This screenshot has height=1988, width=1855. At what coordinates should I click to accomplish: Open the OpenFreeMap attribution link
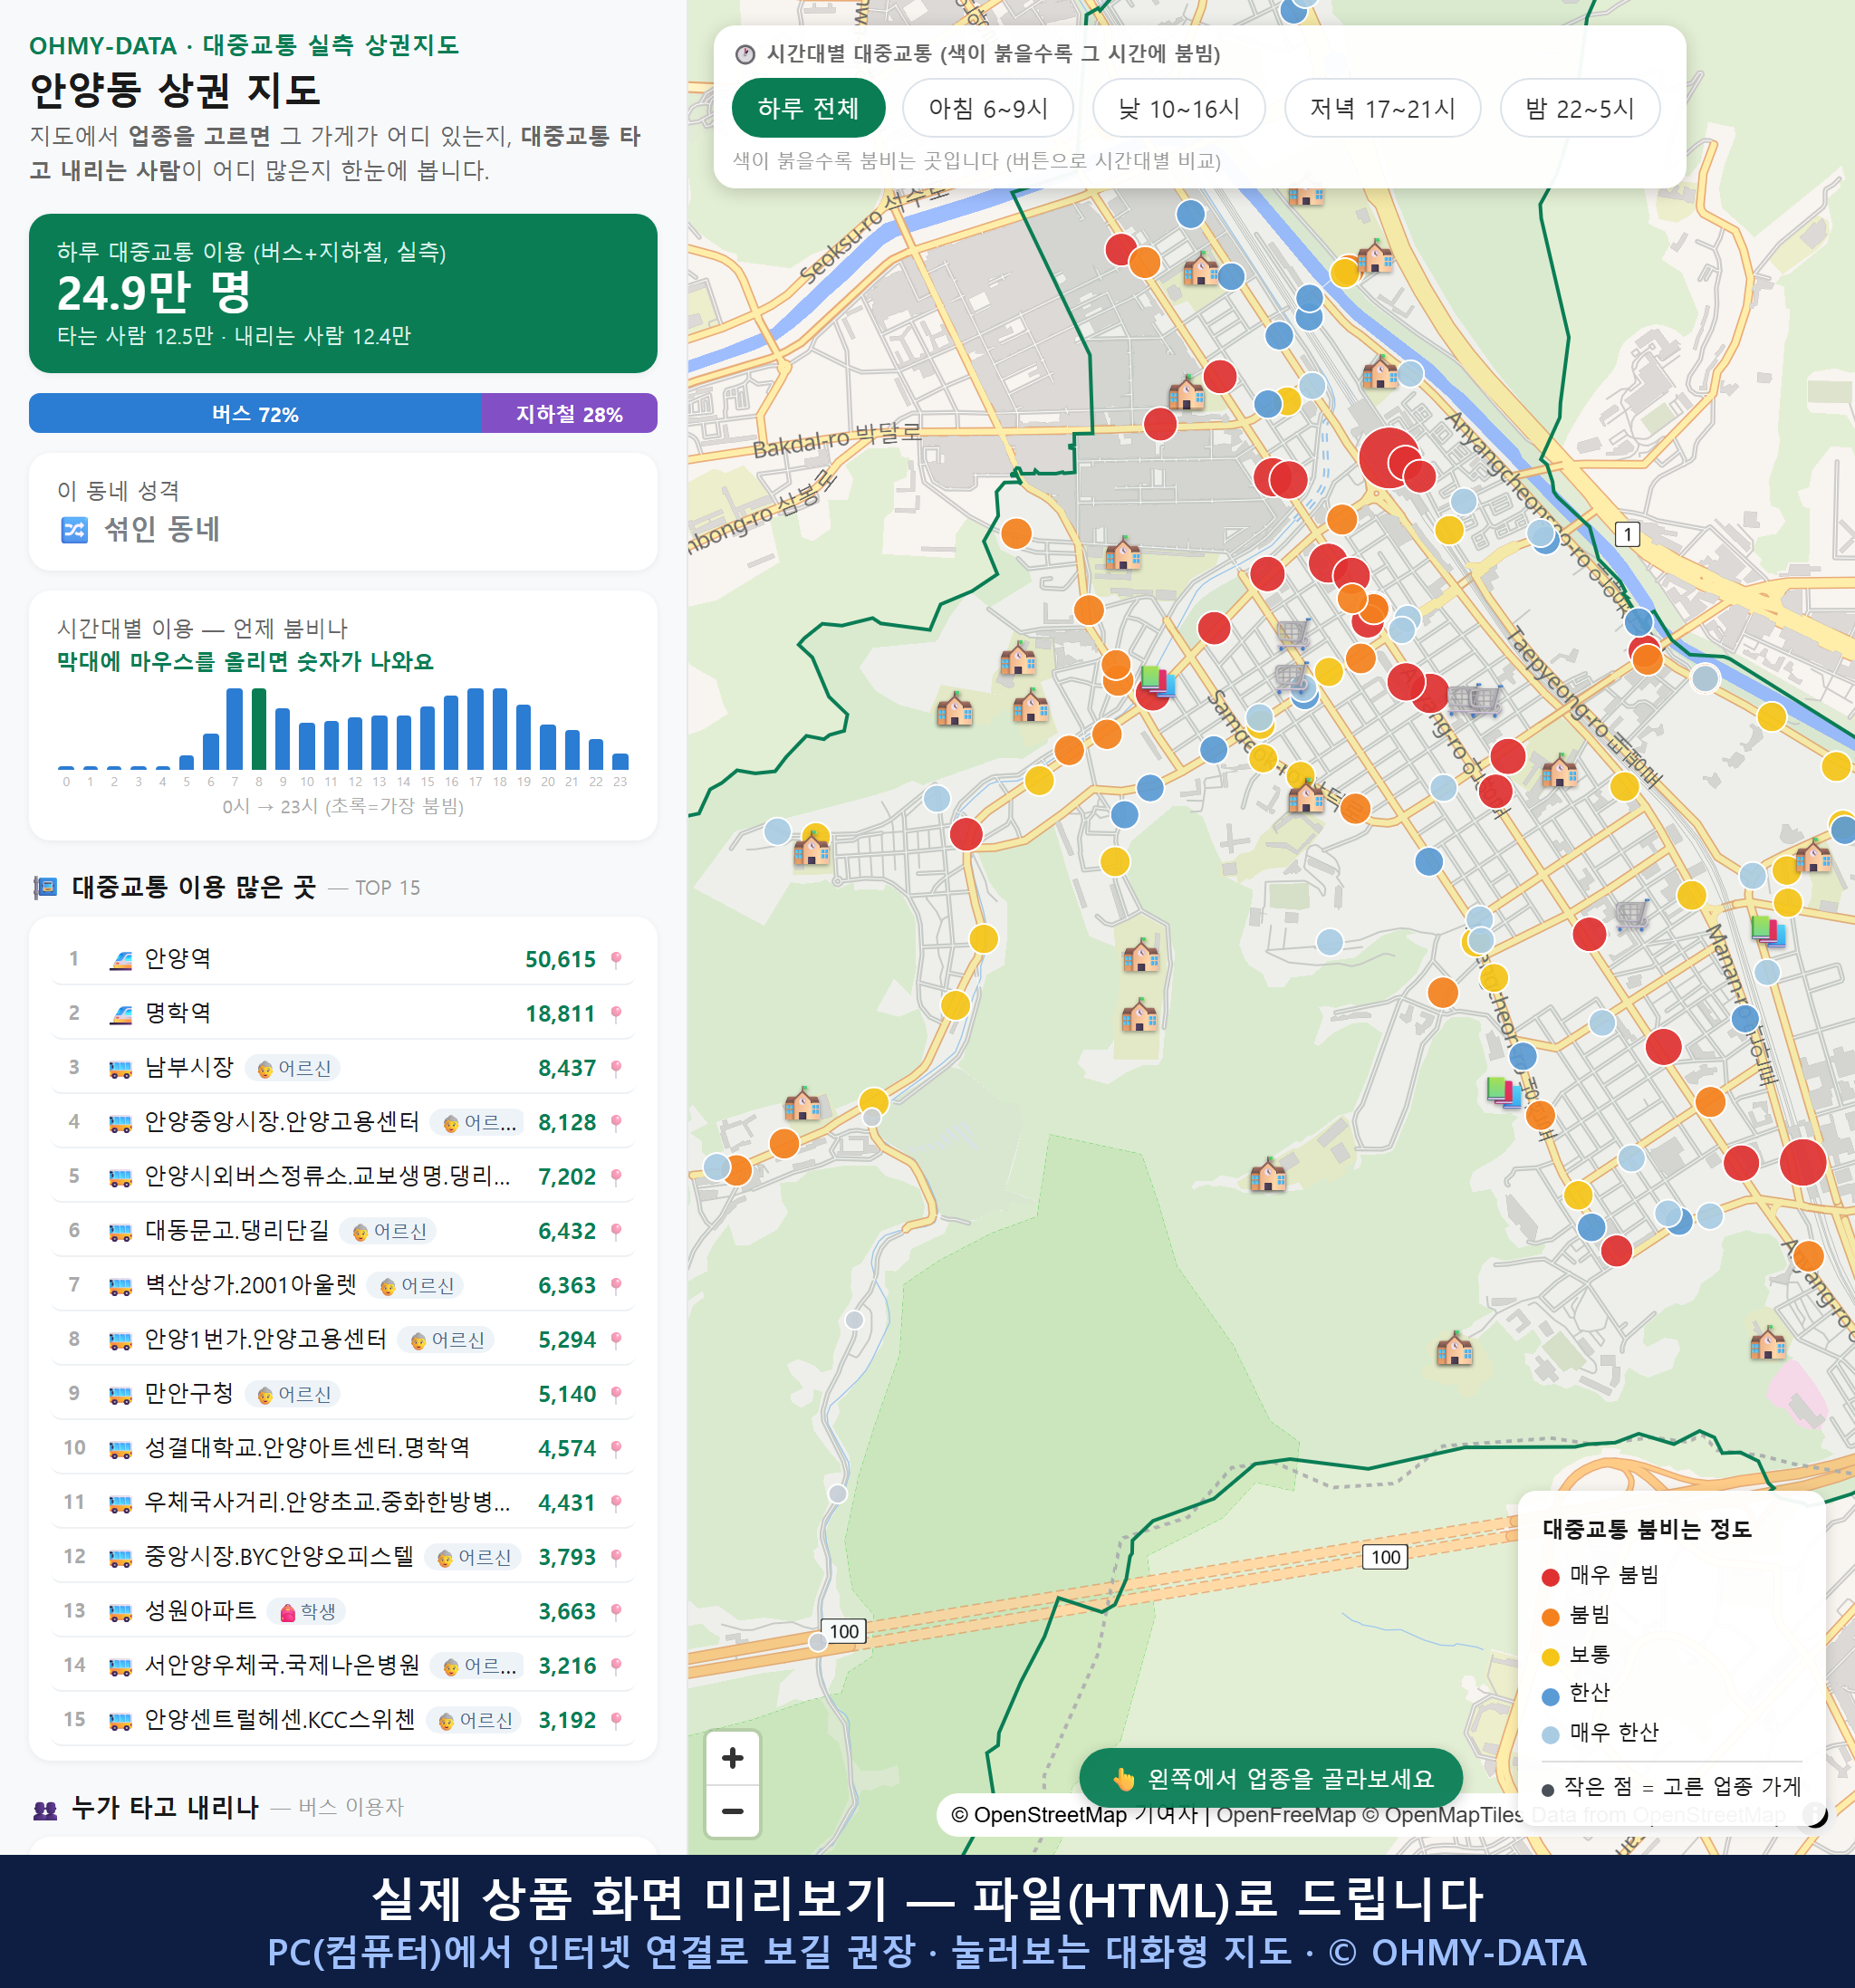pyautogui.click(x=1285, y=1814)
